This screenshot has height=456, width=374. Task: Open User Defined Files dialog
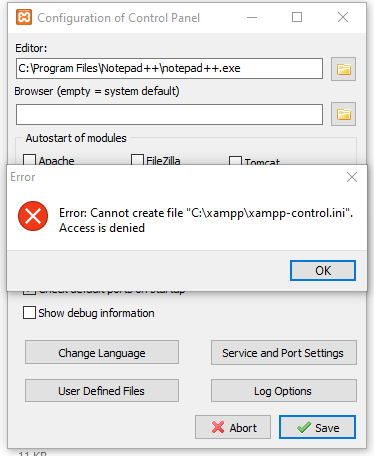(x=102, y=390)
